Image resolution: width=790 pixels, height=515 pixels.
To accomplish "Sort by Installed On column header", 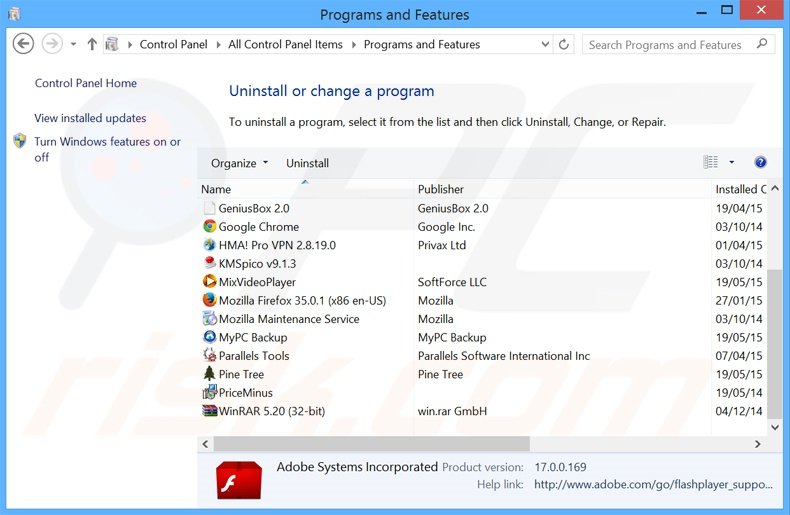I will click(x=739, y=189).
